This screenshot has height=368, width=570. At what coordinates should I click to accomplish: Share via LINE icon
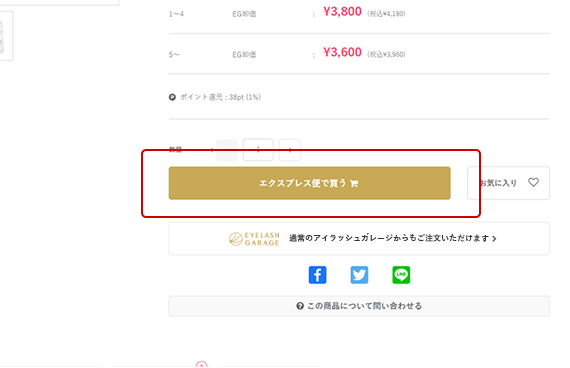[401, 275]
